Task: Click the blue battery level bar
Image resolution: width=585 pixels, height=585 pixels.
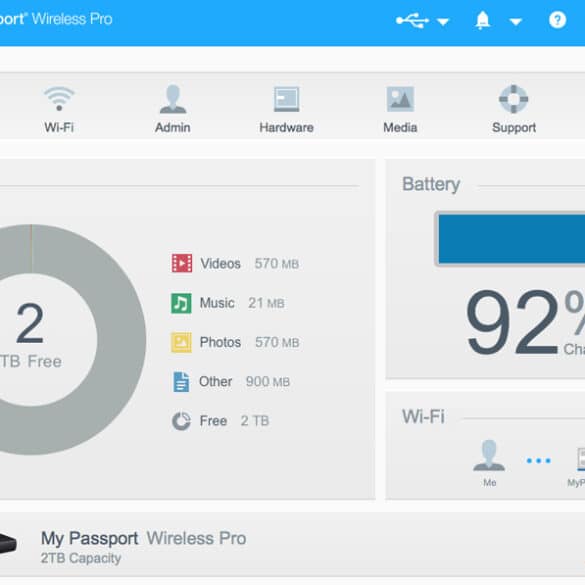Action: pos(511,239)
